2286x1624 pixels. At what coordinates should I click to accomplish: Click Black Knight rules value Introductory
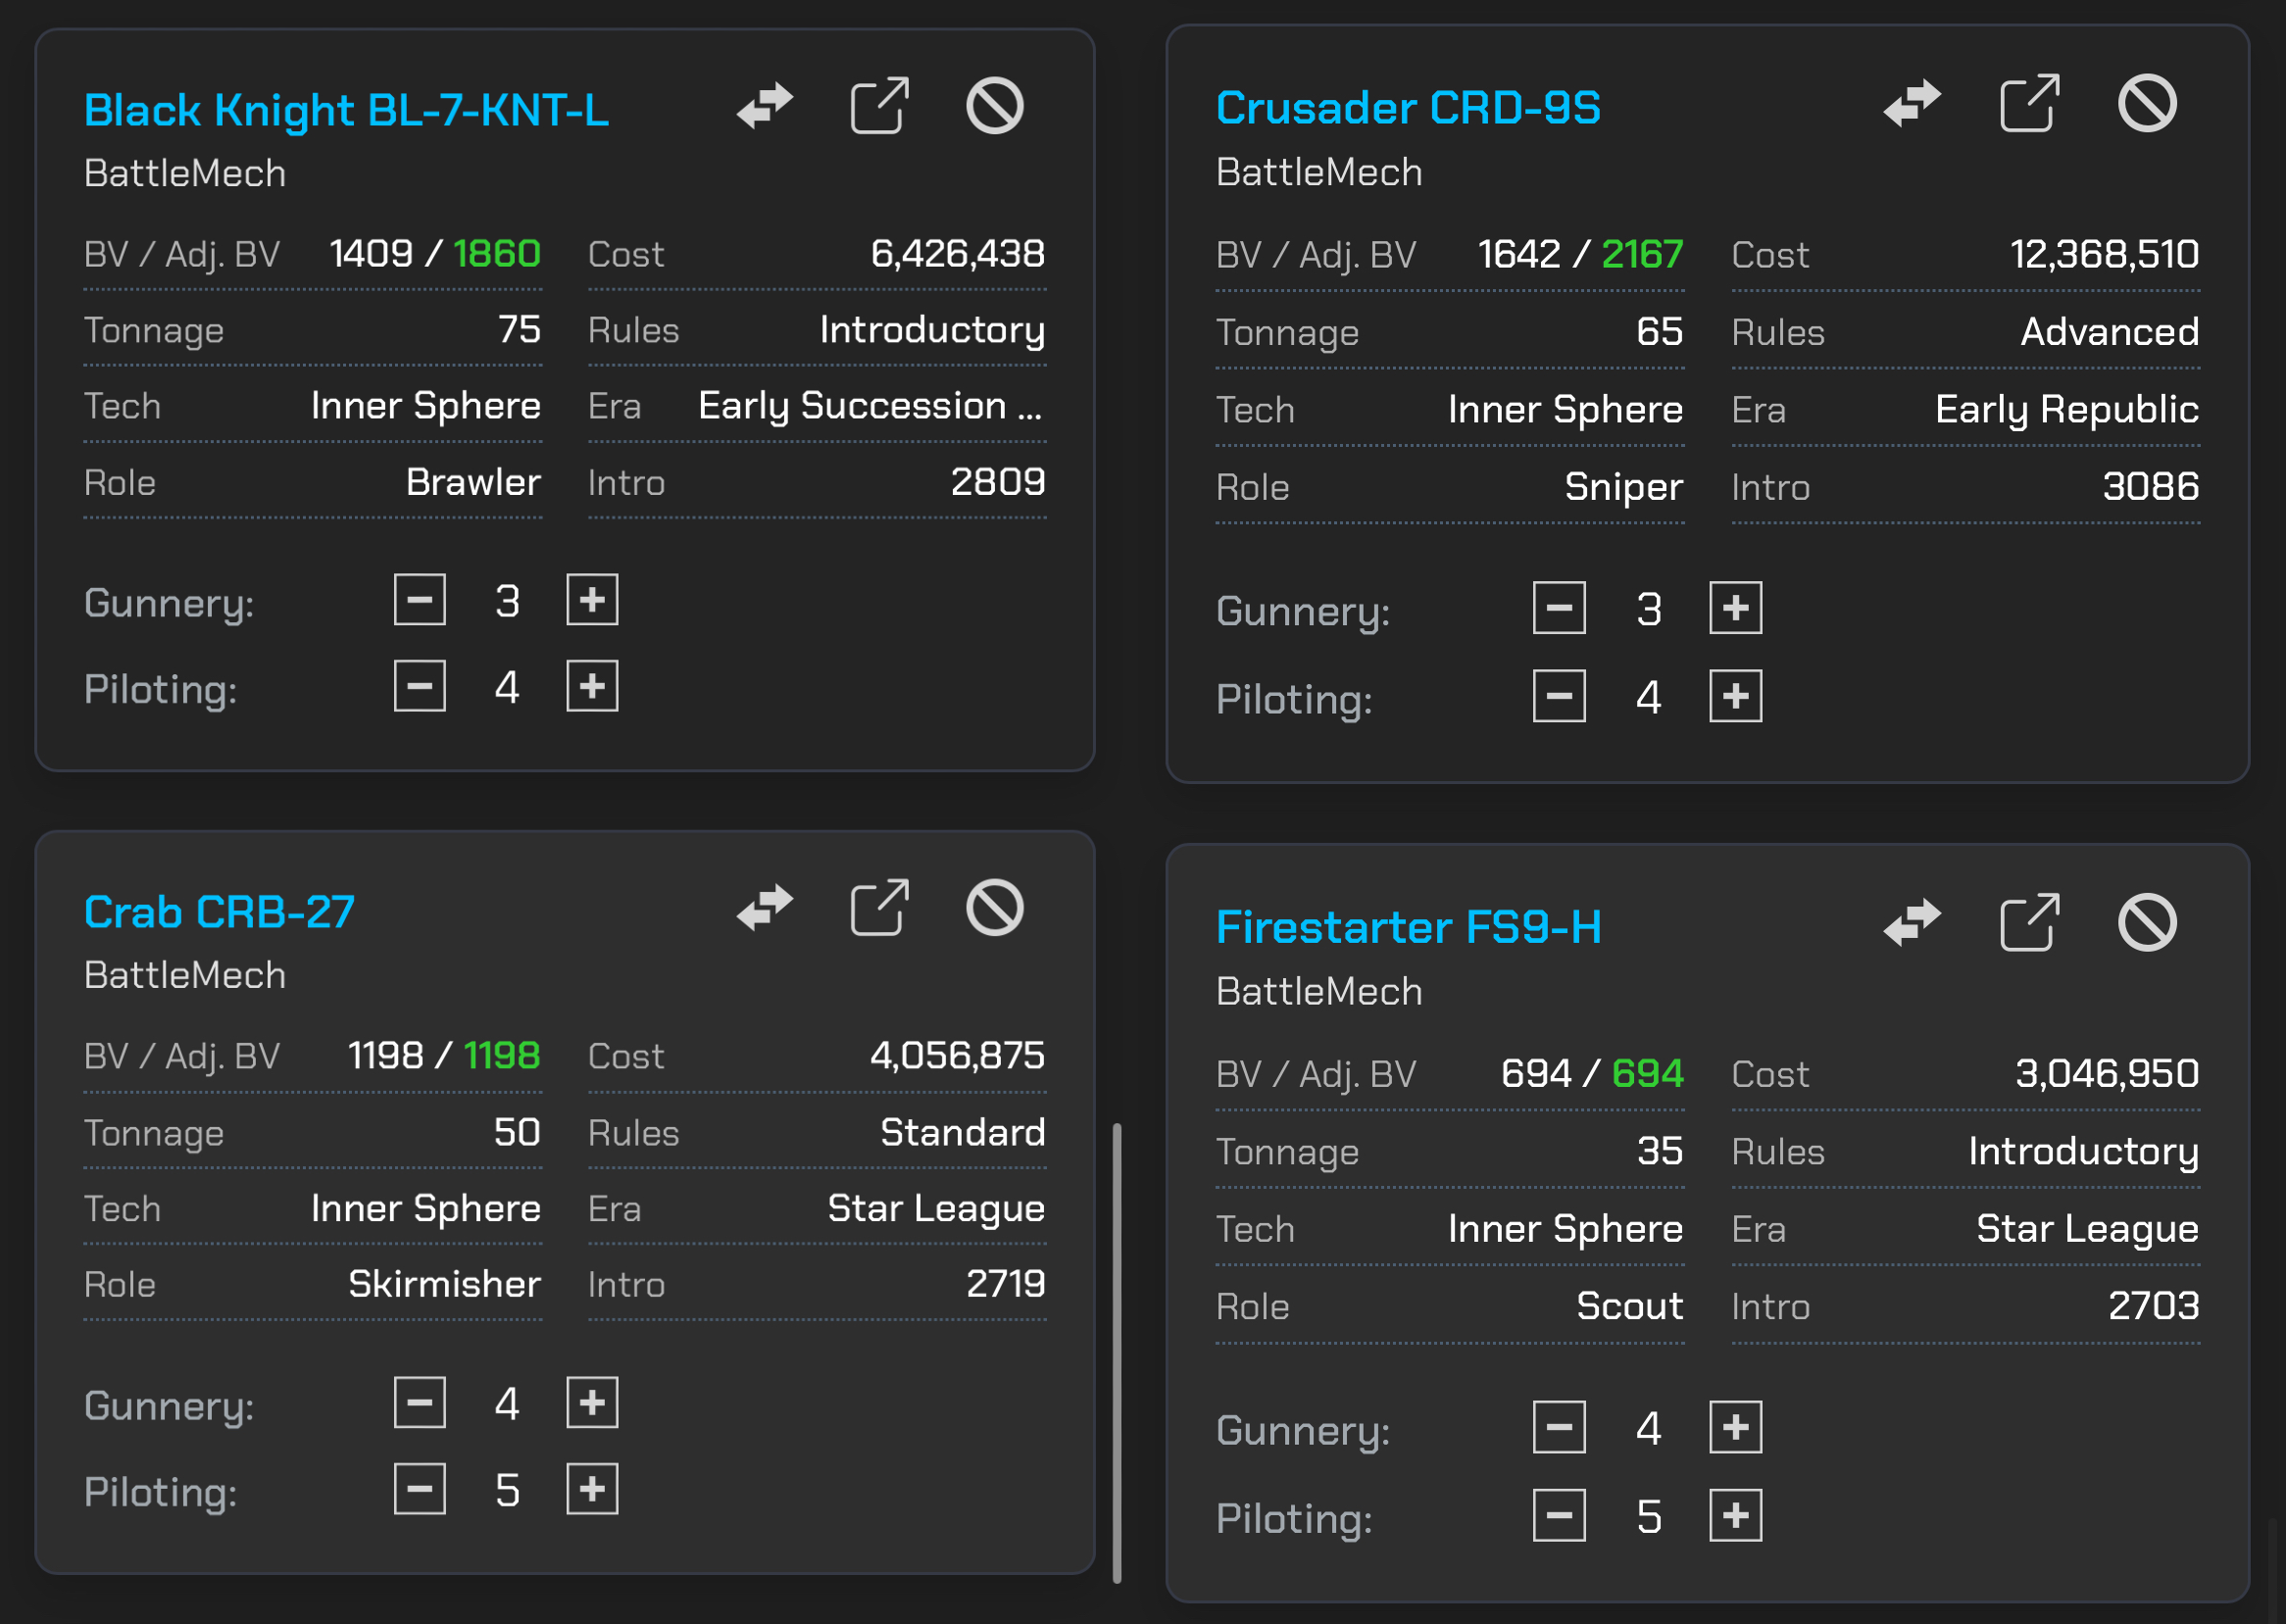click(x=932, y=330)
